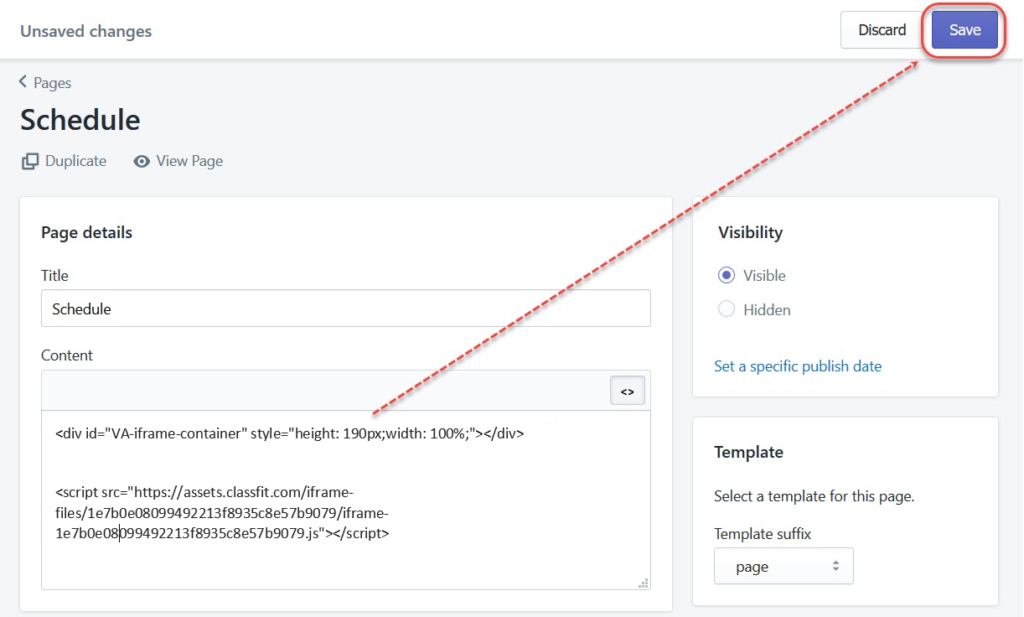Image resolution: width=1024 pixels, height=617 pixels.
Task: Open the View Page link text
Action: click(x=189, y=161)
